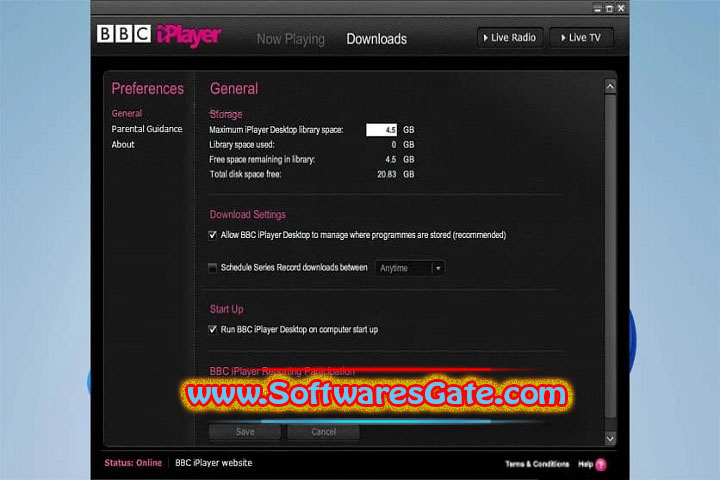The height and width of the screenshot is (480, 720).
Task: Open the BBC iPlayer website link
Action: 214,463
